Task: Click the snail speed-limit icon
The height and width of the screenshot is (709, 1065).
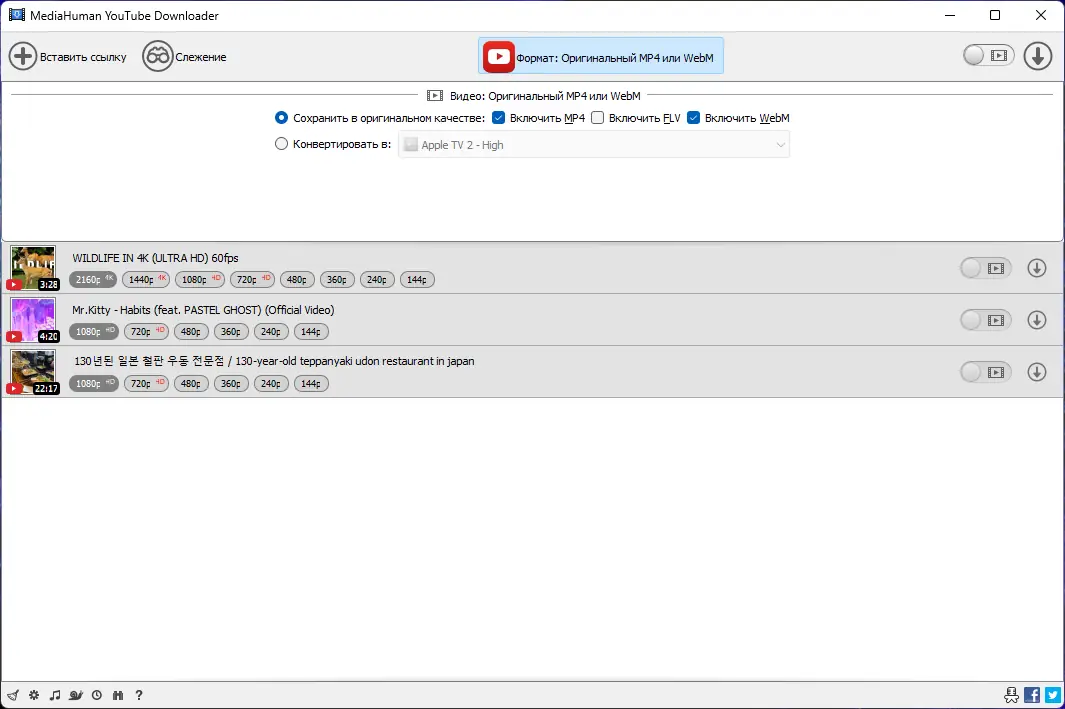Action: [76, 695]
